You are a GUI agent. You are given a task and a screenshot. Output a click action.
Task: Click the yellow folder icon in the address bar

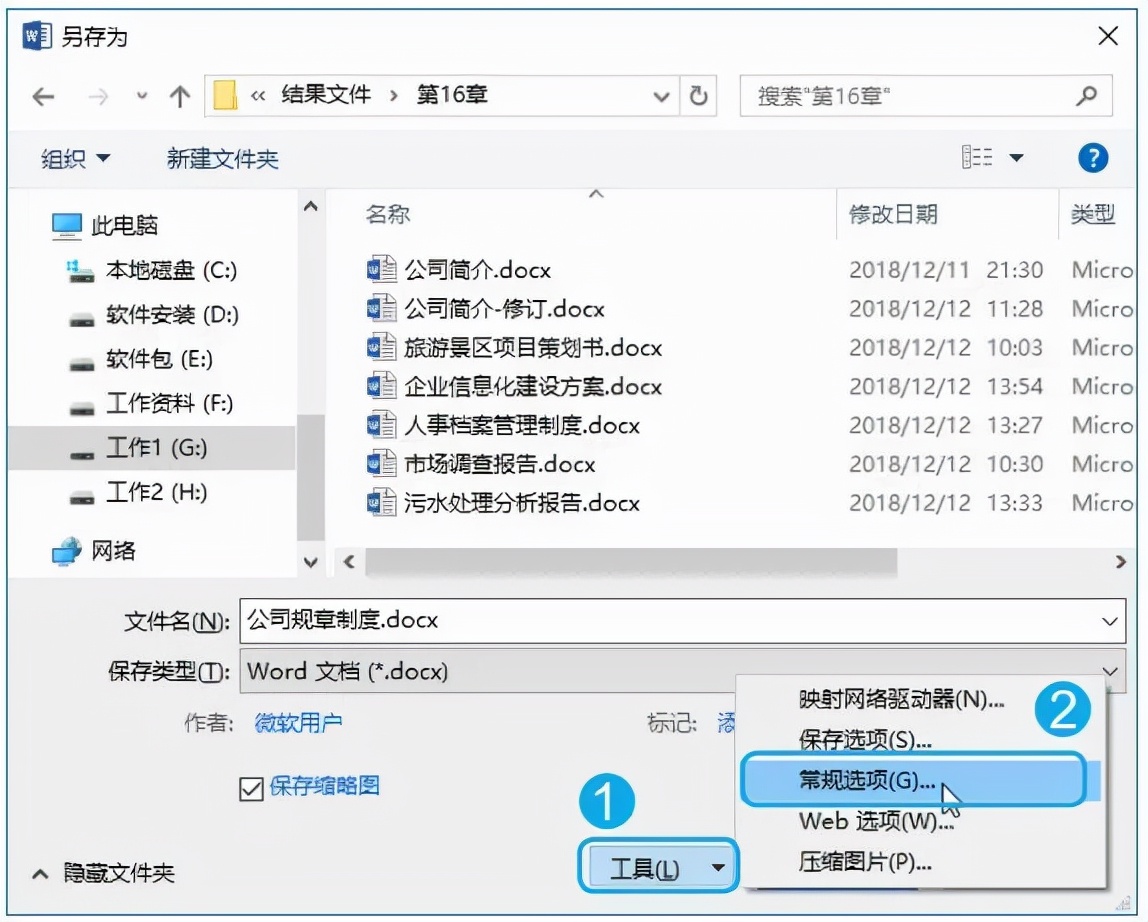225,96
